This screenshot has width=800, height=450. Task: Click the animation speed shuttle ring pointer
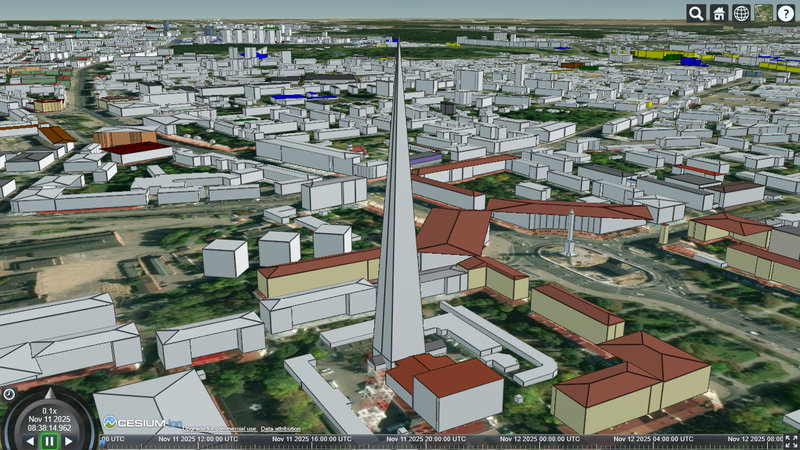(50, 393)
